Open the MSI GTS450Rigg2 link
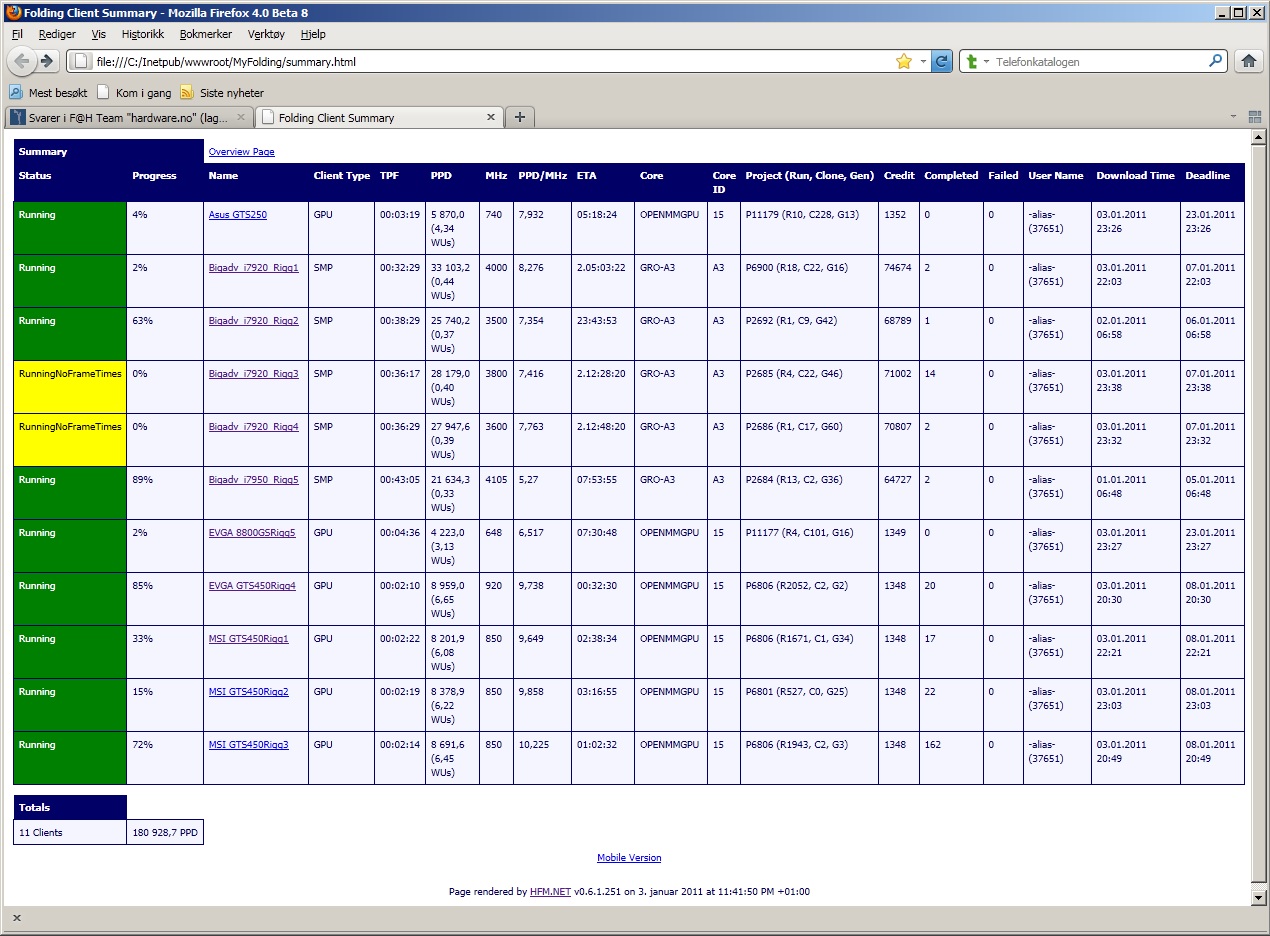The width and height of the screenshot is (1270, 936). 249,692
